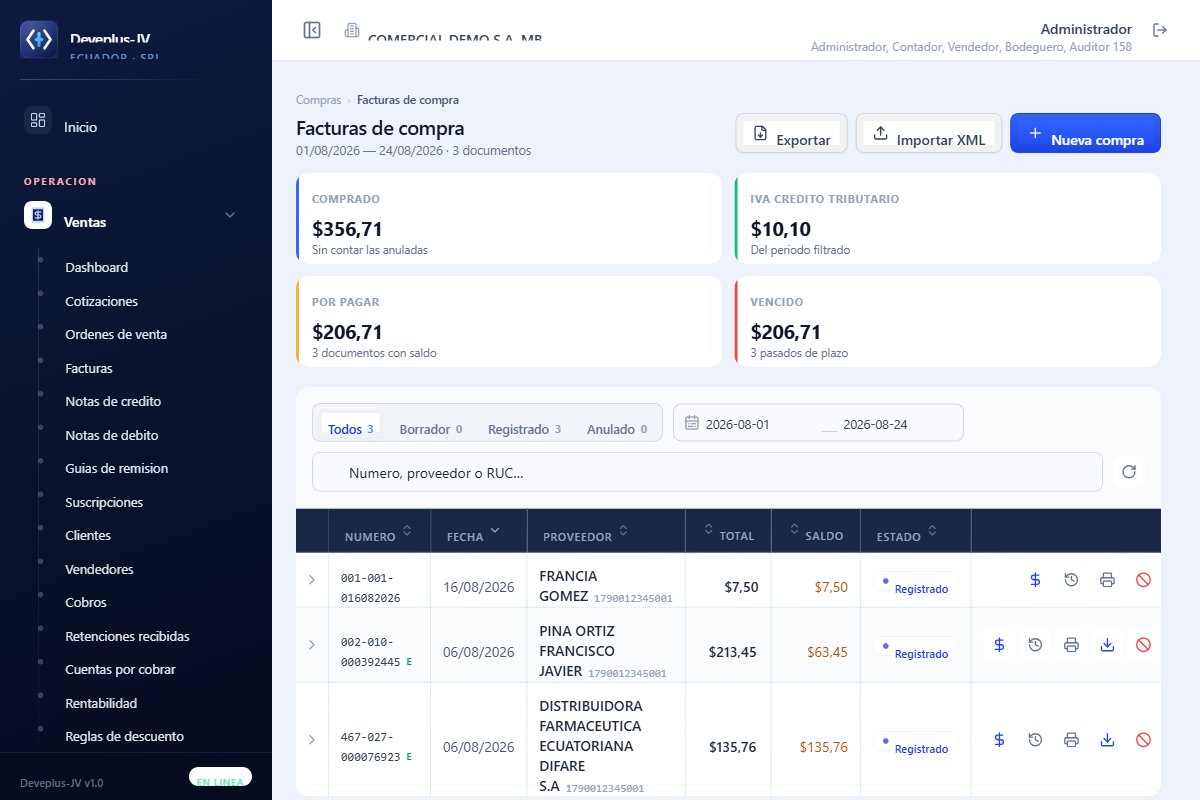Open the Importar XML dialog
This screenshot has width=1200, height=800.
(929, 133)
